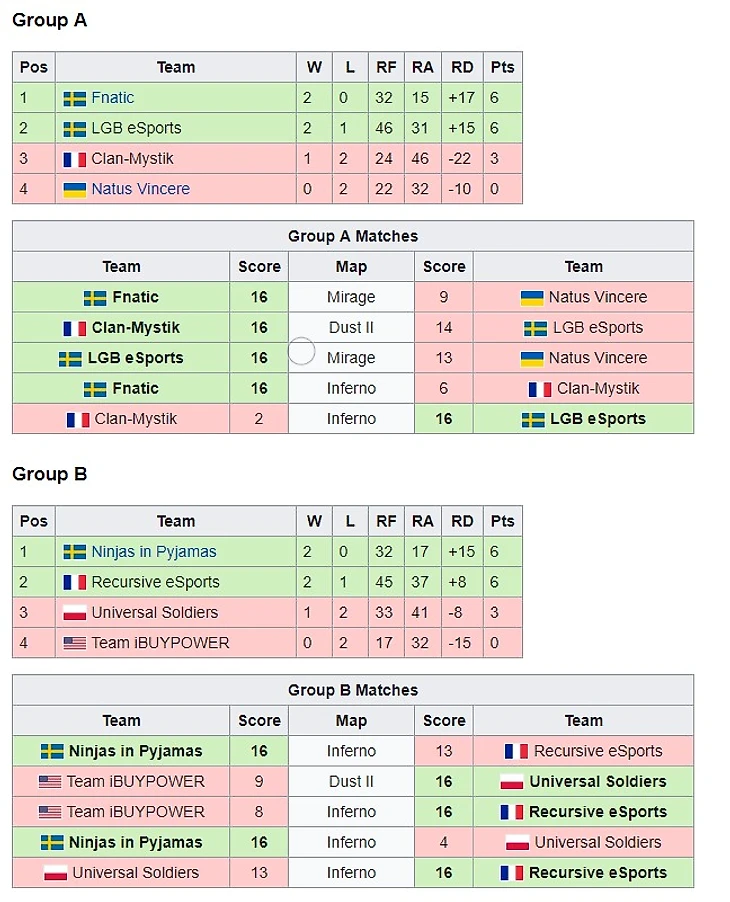Select the Group B Matches table header
730x902 pixels.
tap(353, 690)
